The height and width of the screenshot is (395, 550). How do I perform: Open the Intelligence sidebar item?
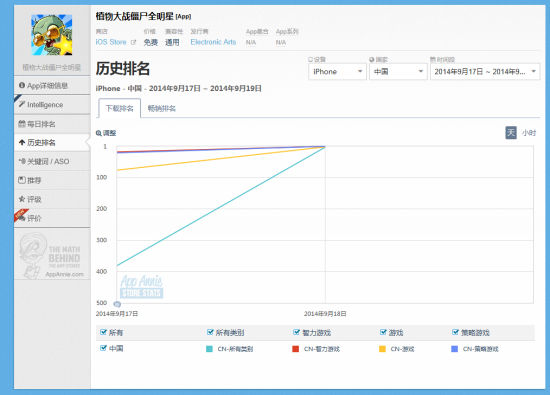pos(52,105)
